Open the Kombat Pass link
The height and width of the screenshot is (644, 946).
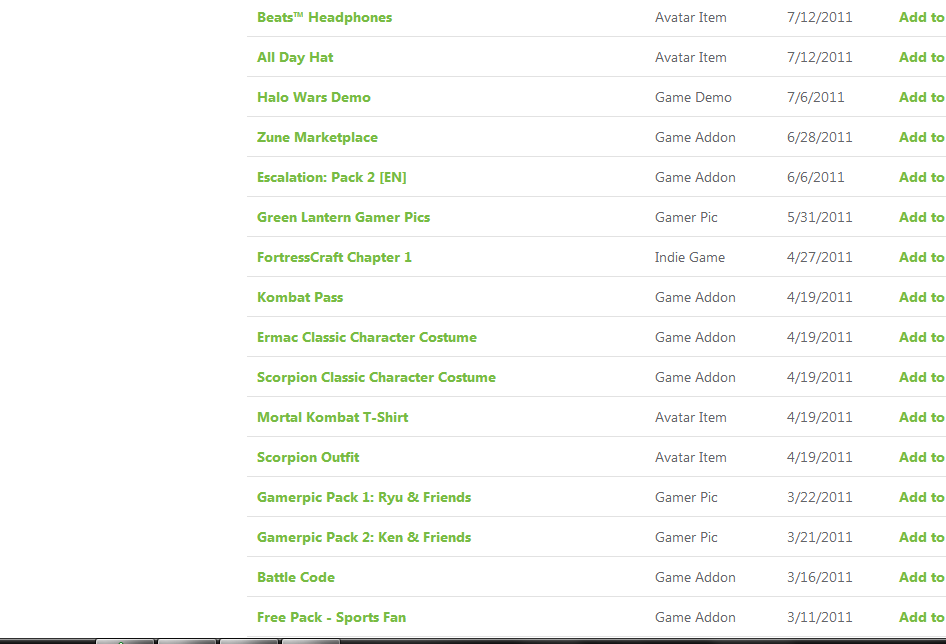300,298
